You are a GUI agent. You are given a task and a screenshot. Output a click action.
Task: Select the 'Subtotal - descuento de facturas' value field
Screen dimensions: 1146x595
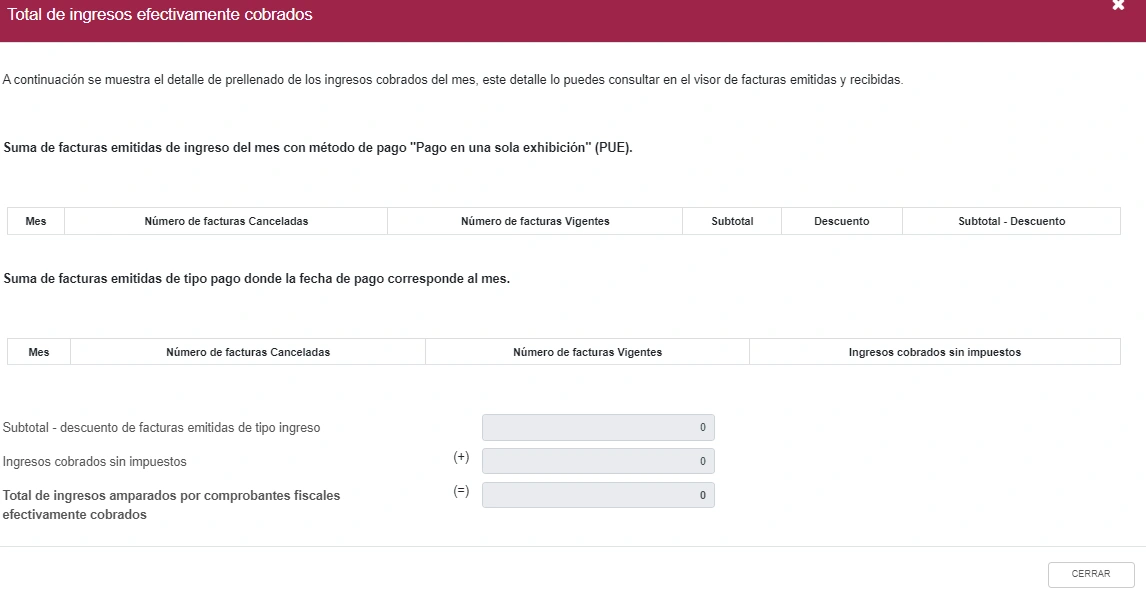[x=598, y=428]
